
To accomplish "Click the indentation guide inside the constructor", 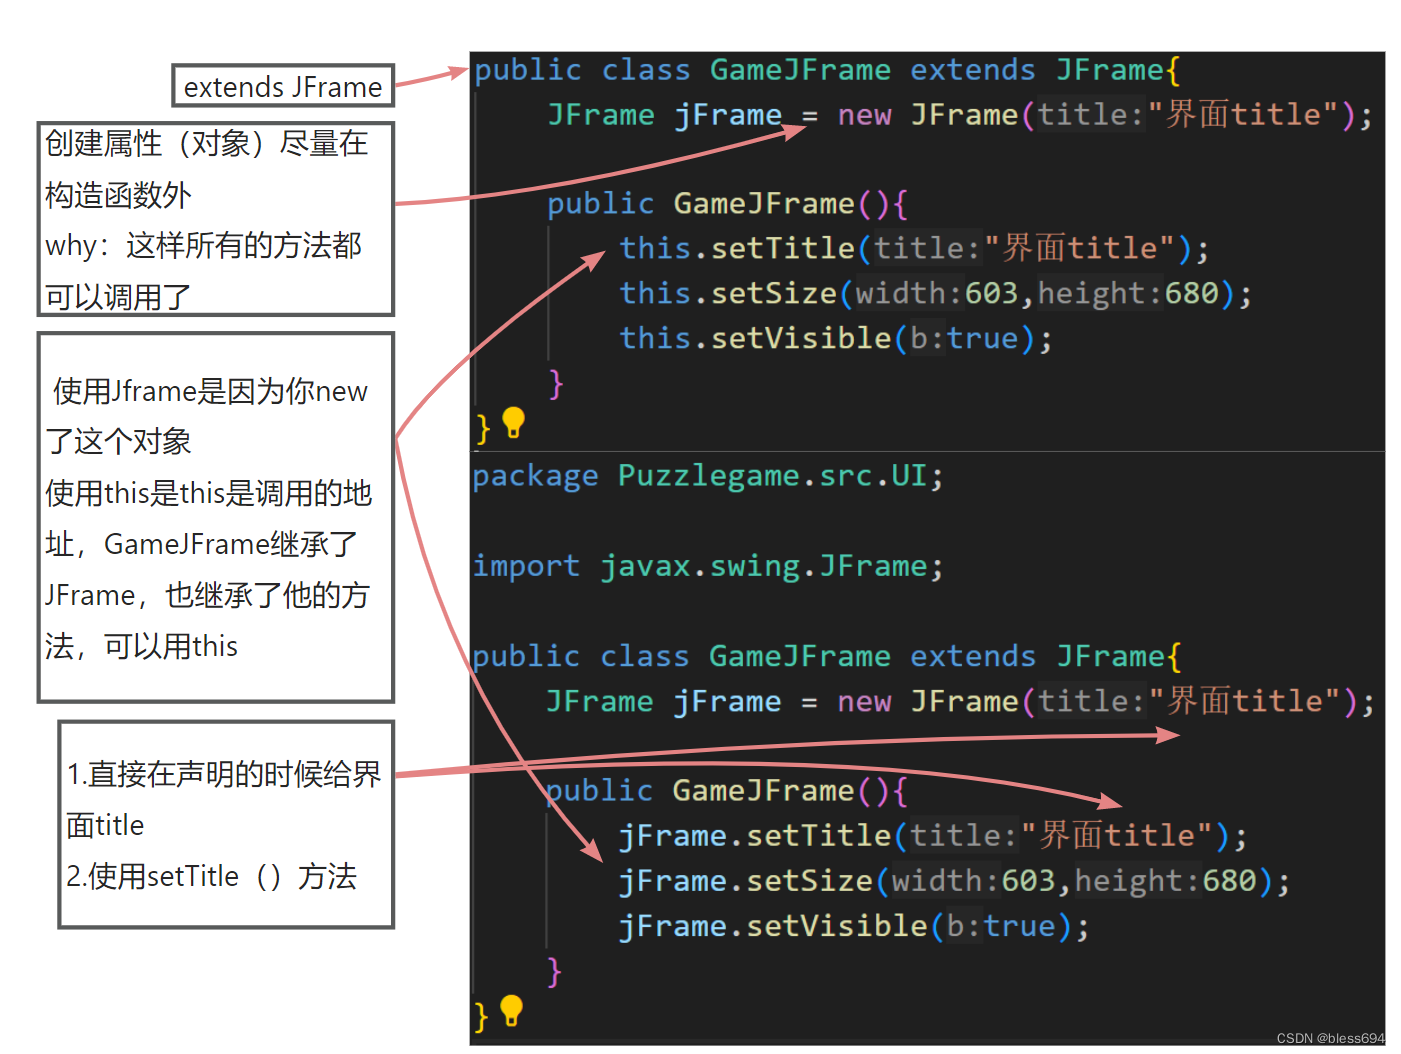I will [549, 292].
